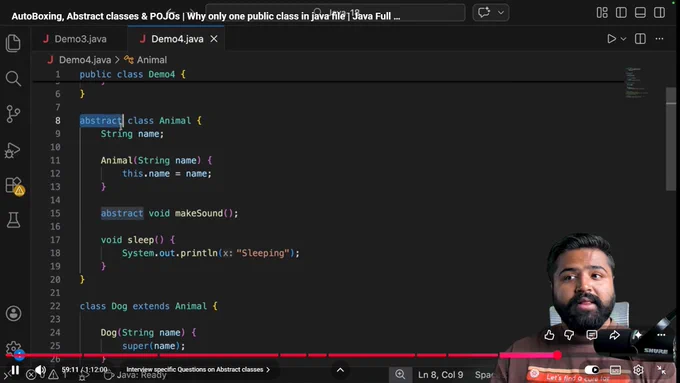Click 'String name;' on line 9
This screenshot has width=680, height=383.
tap(132, 134)
